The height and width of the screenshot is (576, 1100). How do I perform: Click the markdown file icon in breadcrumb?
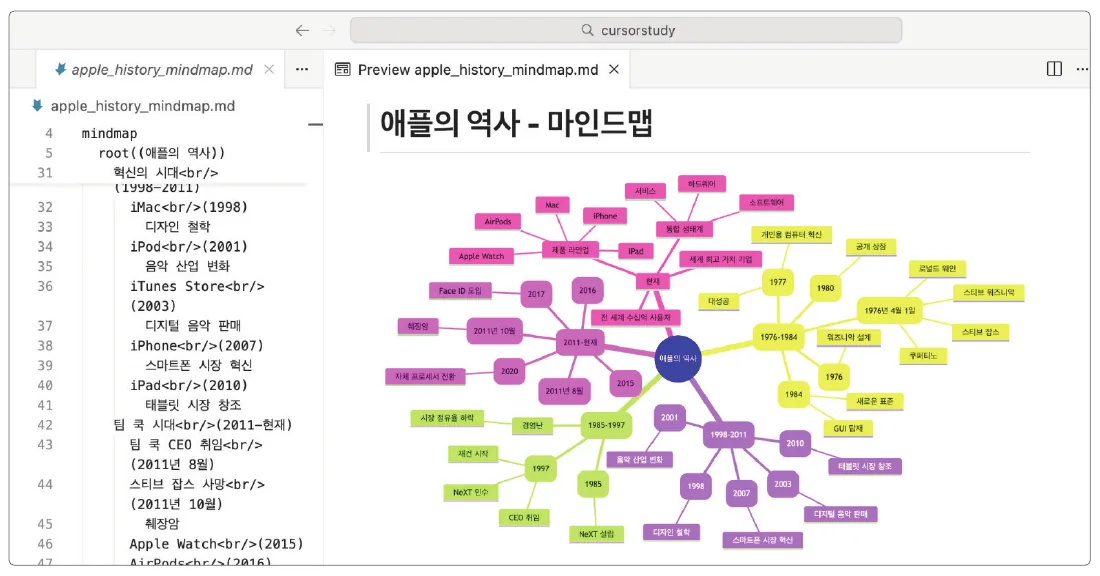(37, 106)
